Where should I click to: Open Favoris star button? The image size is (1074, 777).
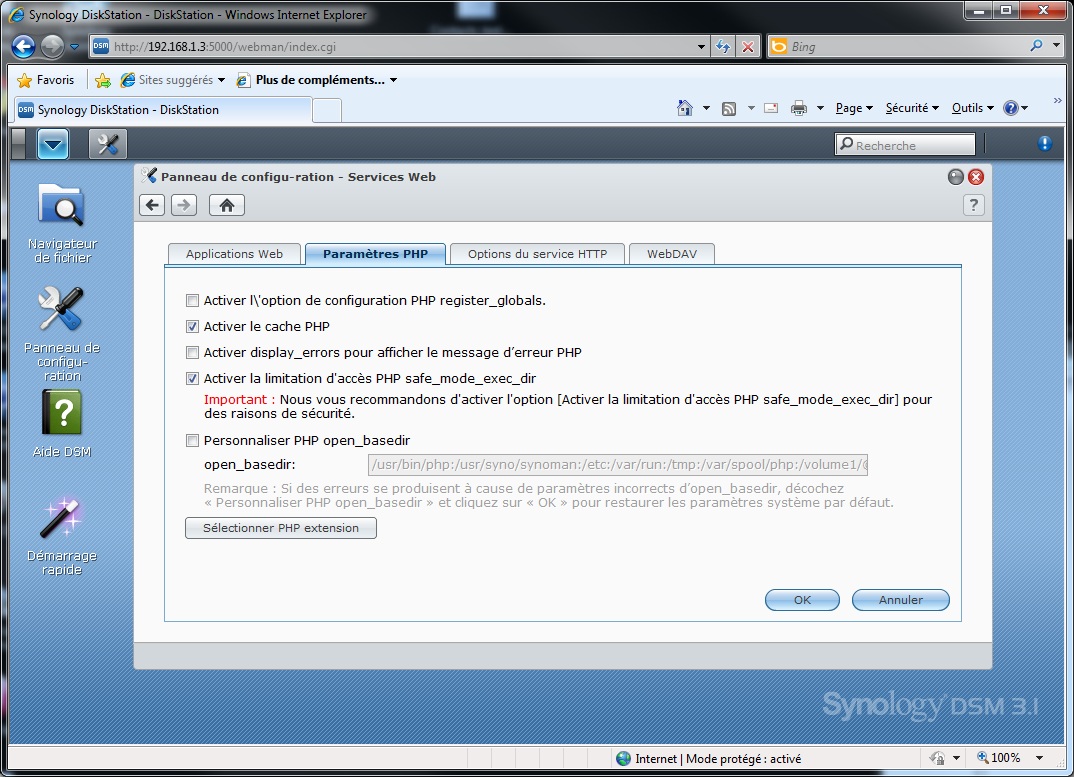click(x=25, y=80)
